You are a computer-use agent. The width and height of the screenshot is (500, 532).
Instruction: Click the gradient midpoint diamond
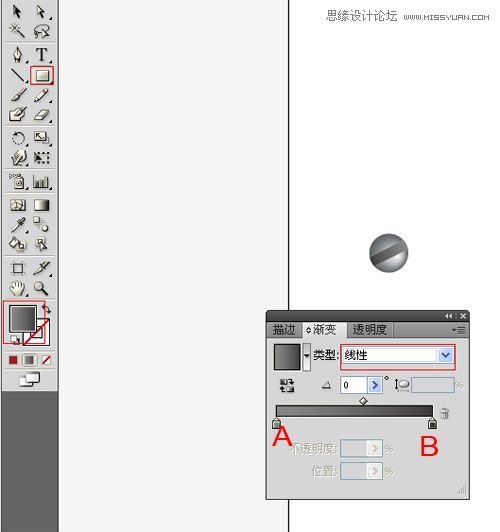(363, 401)
